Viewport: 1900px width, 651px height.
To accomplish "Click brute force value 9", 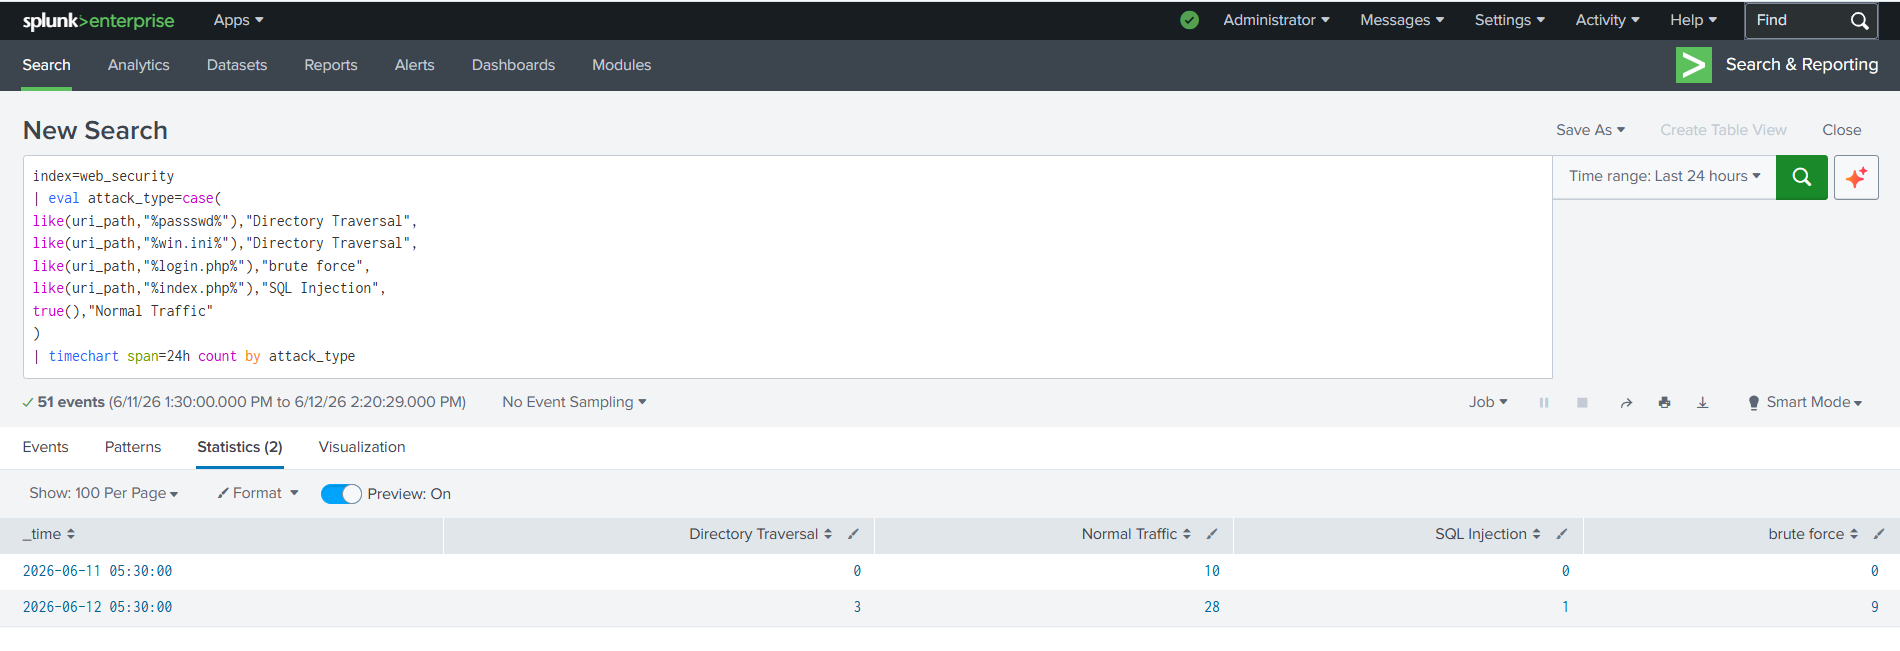I will click(x=1874, y=607).
